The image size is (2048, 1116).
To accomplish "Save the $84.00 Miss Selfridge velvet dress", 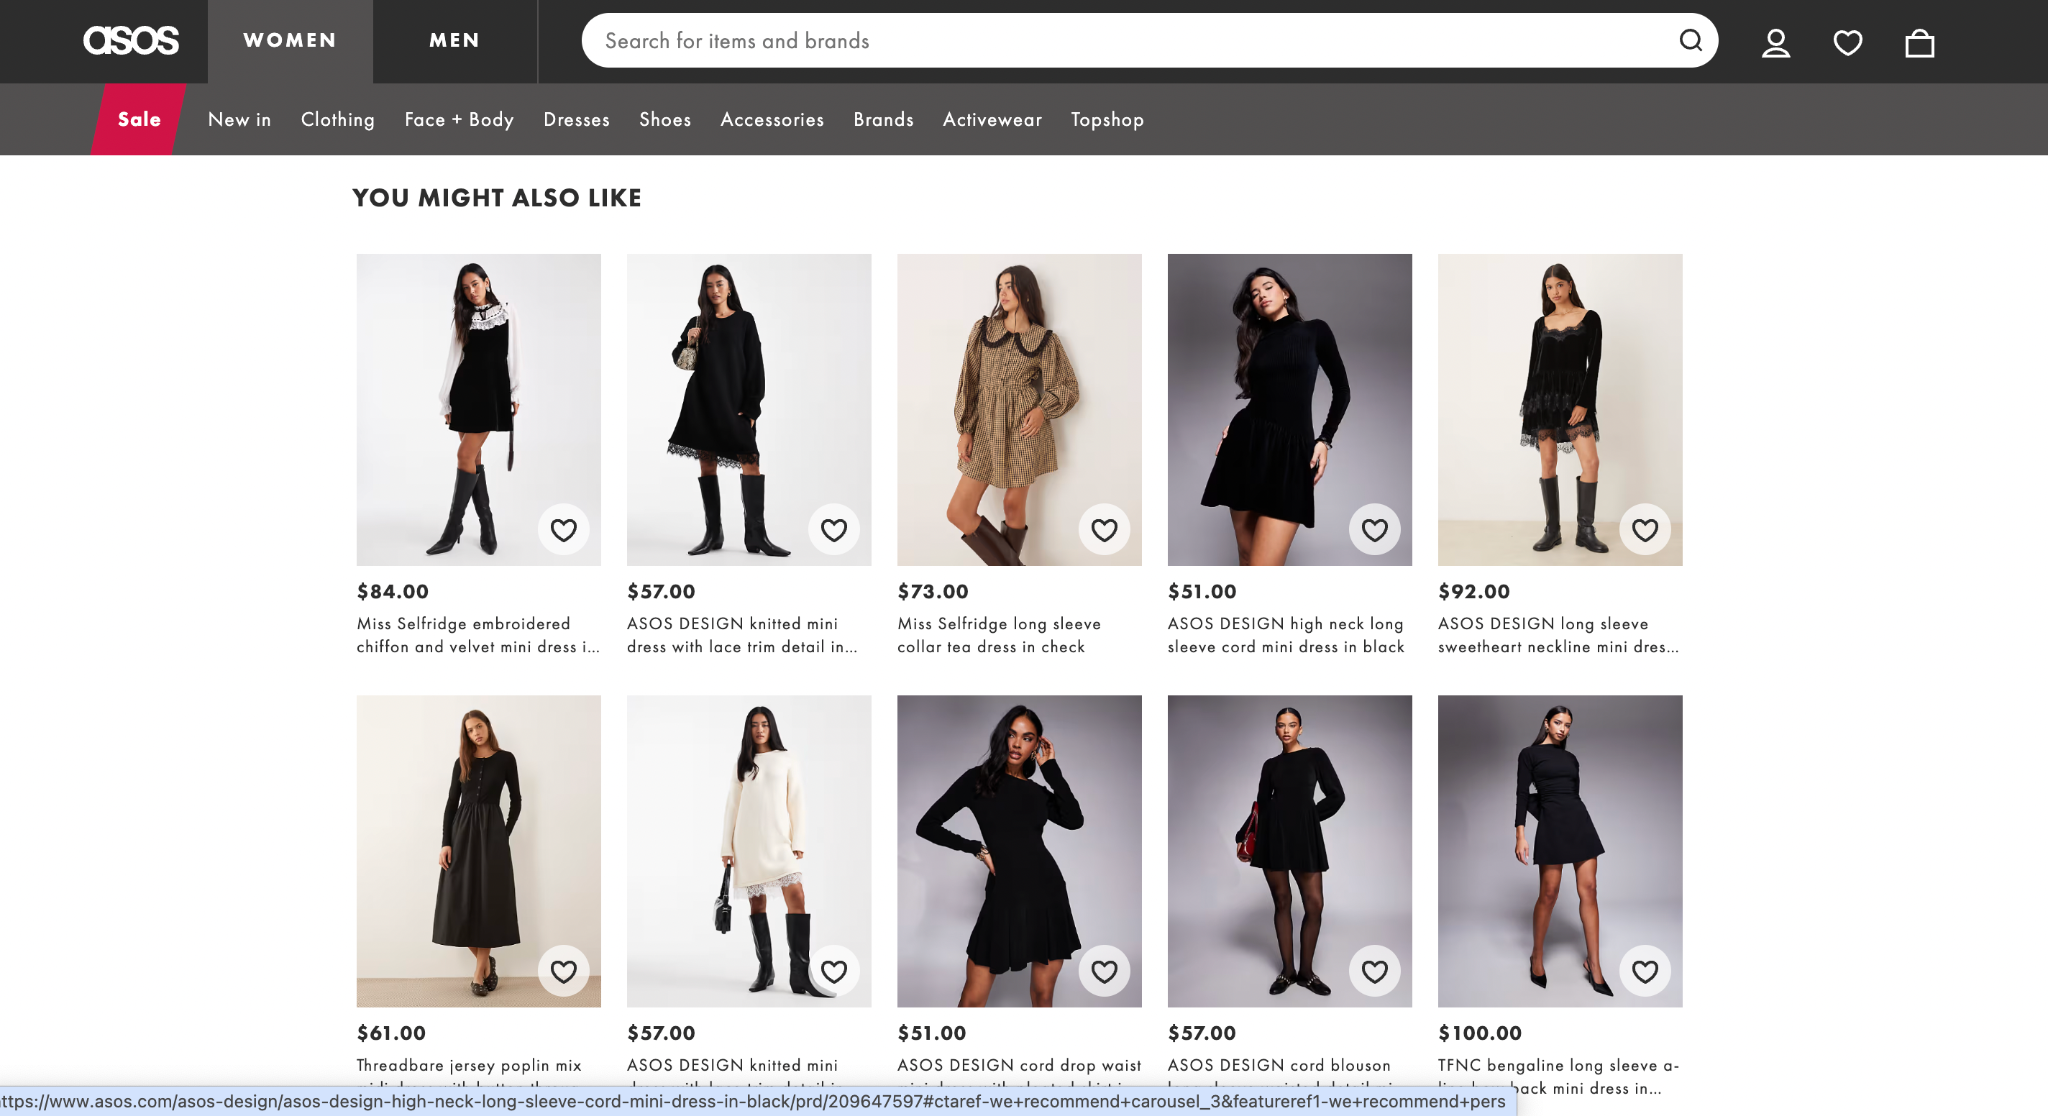I will pos(564,530).
